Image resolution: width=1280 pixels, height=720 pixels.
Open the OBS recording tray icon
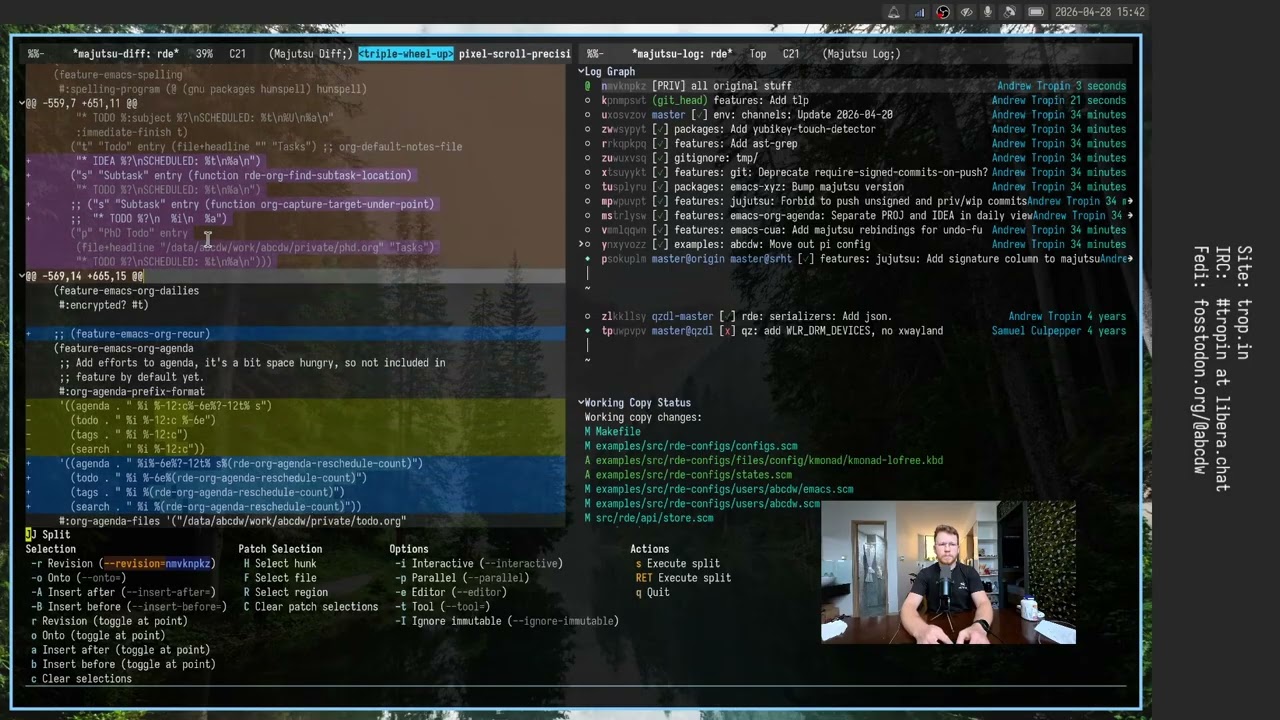point(942,12)
